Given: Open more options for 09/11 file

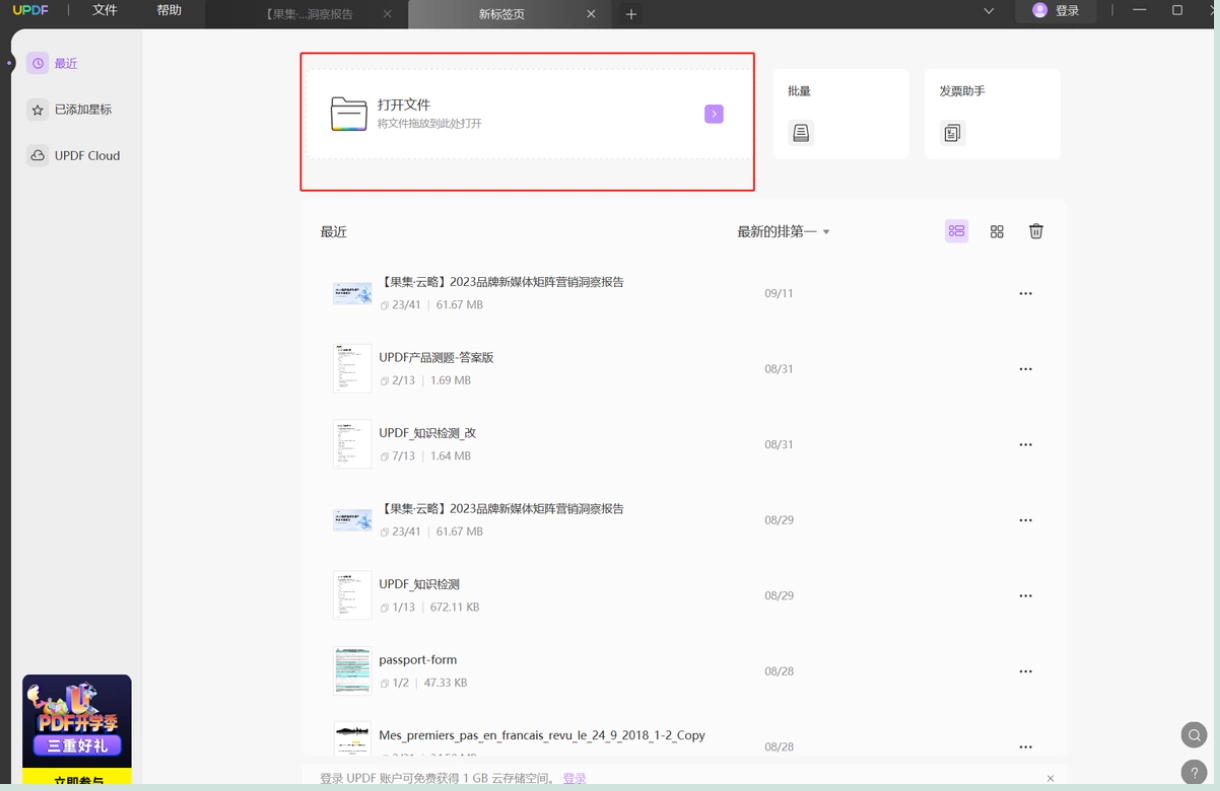Looking at the screenshot, I should (1025, 293).
